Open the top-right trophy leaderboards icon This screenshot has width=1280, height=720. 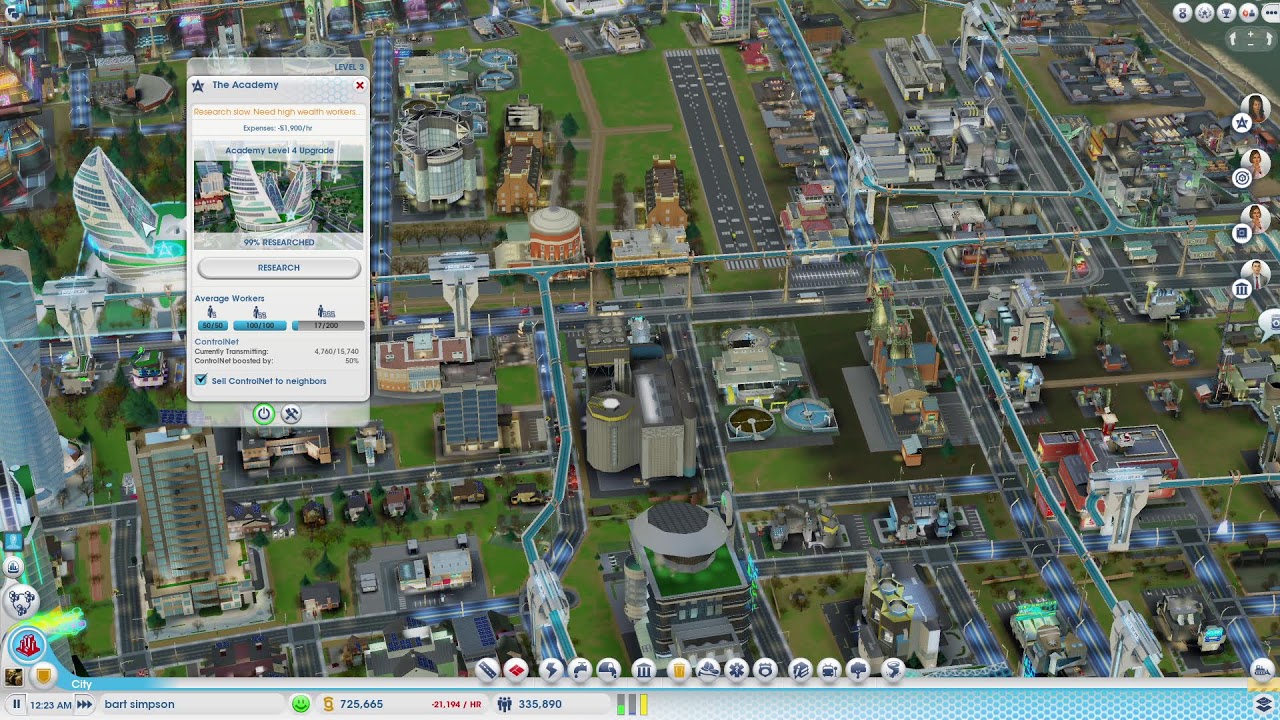pos(1226,13)
